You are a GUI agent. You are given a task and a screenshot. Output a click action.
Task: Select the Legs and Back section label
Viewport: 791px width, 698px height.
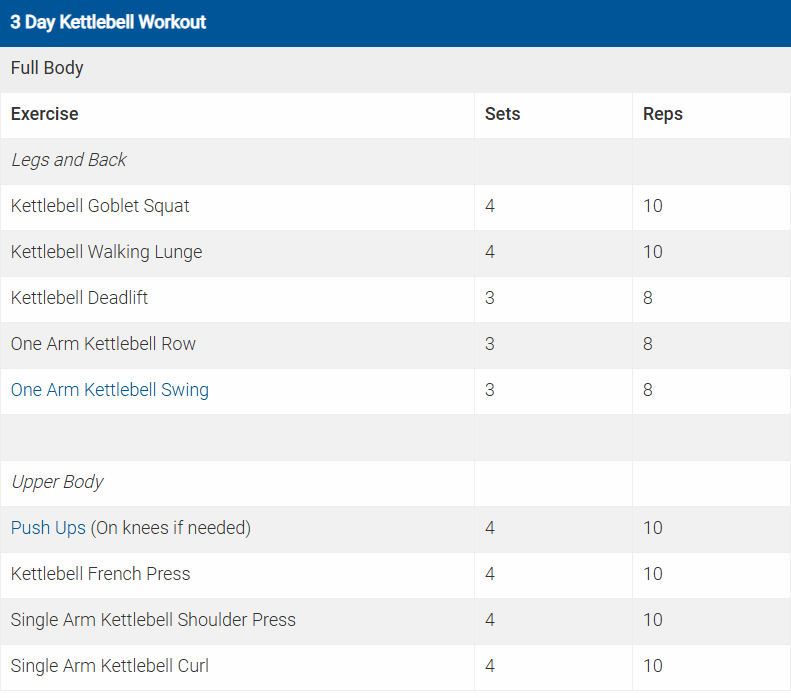[69, 160]
